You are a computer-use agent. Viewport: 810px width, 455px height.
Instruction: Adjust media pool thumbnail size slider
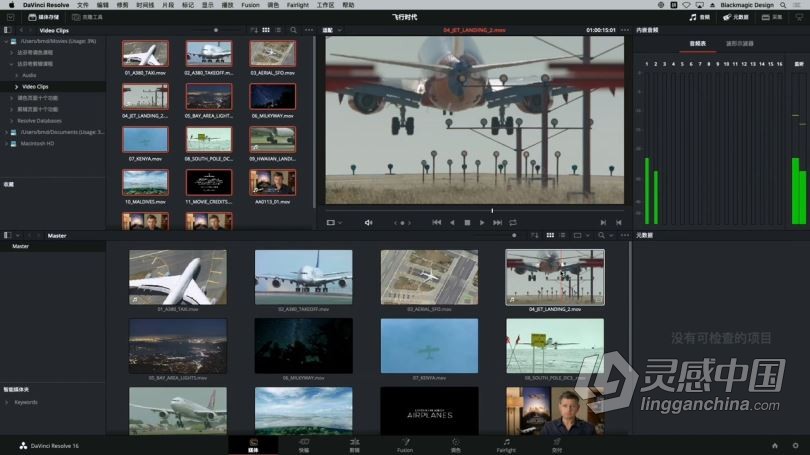pyautogui.click(x=514, y=235)
